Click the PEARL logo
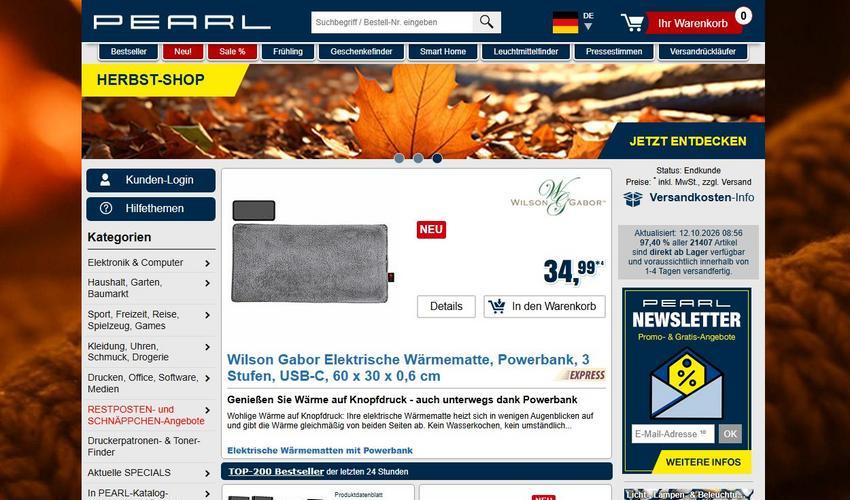The height and width of the screenshot is (500, 850). 182,22
